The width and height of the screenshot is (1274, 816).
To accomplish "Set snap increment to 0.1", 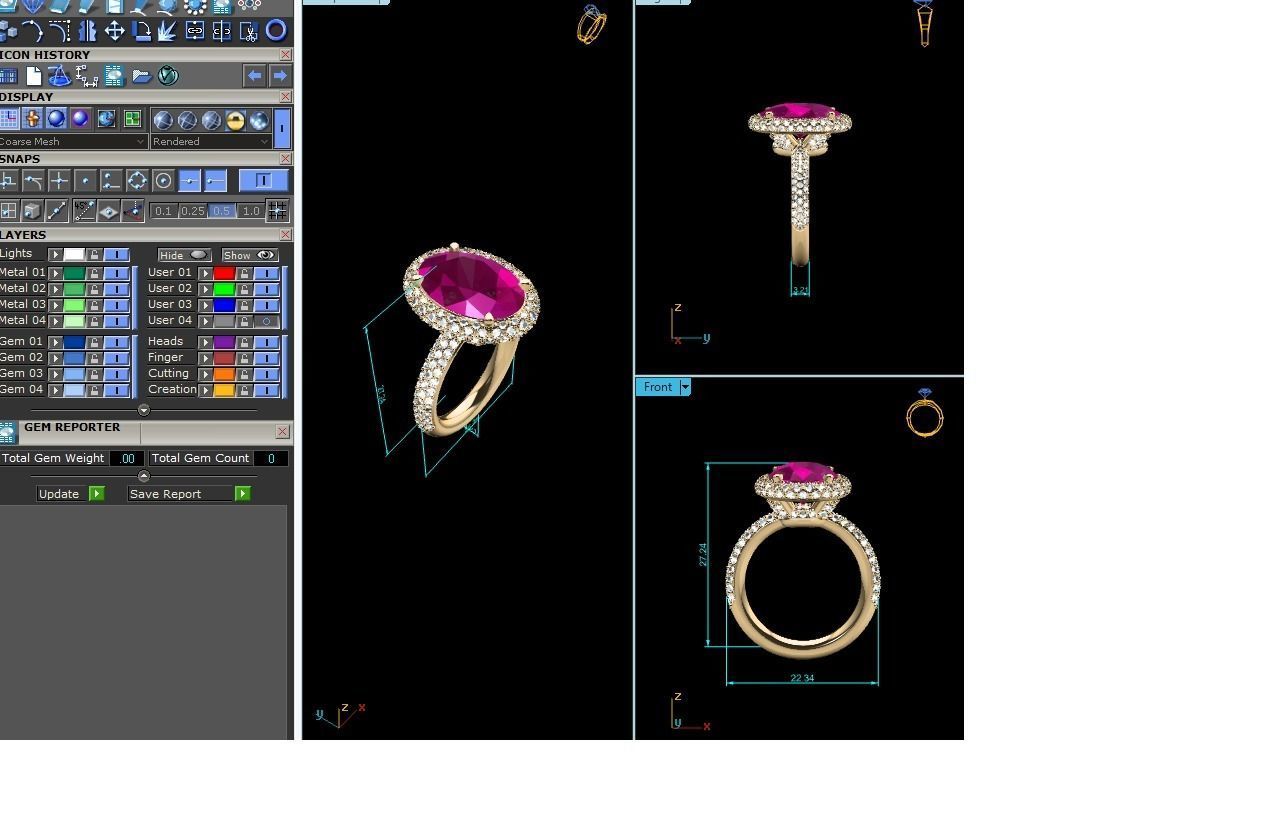I will click(163, 211).
